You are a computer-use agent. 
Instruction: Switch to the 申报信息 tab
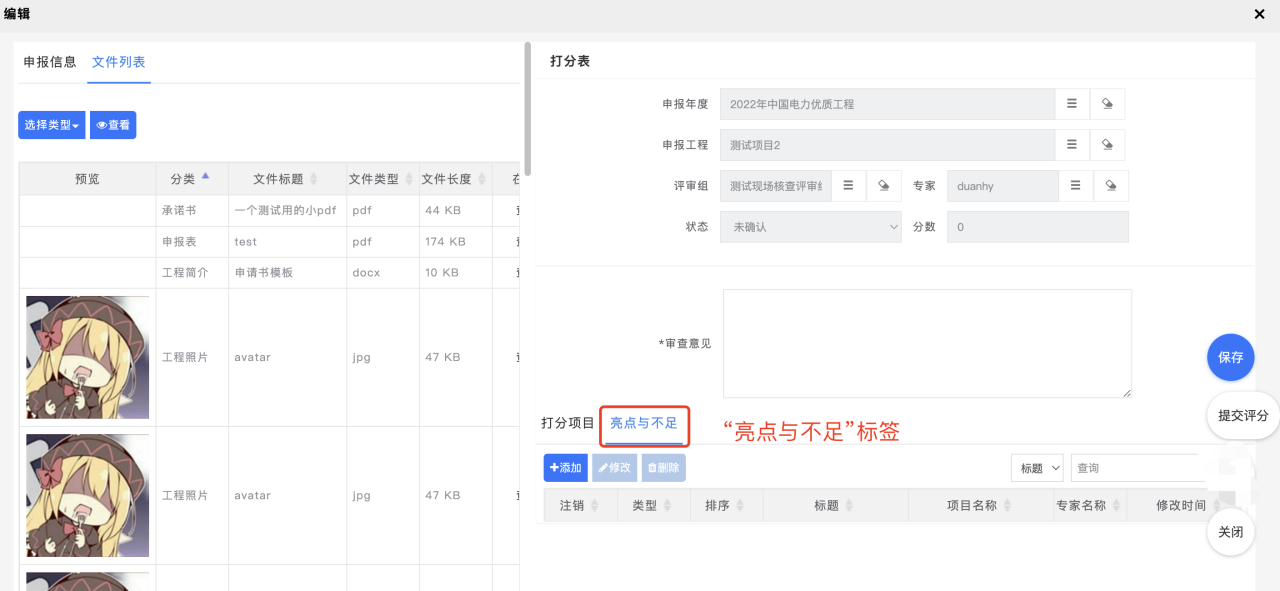[50, 62]
